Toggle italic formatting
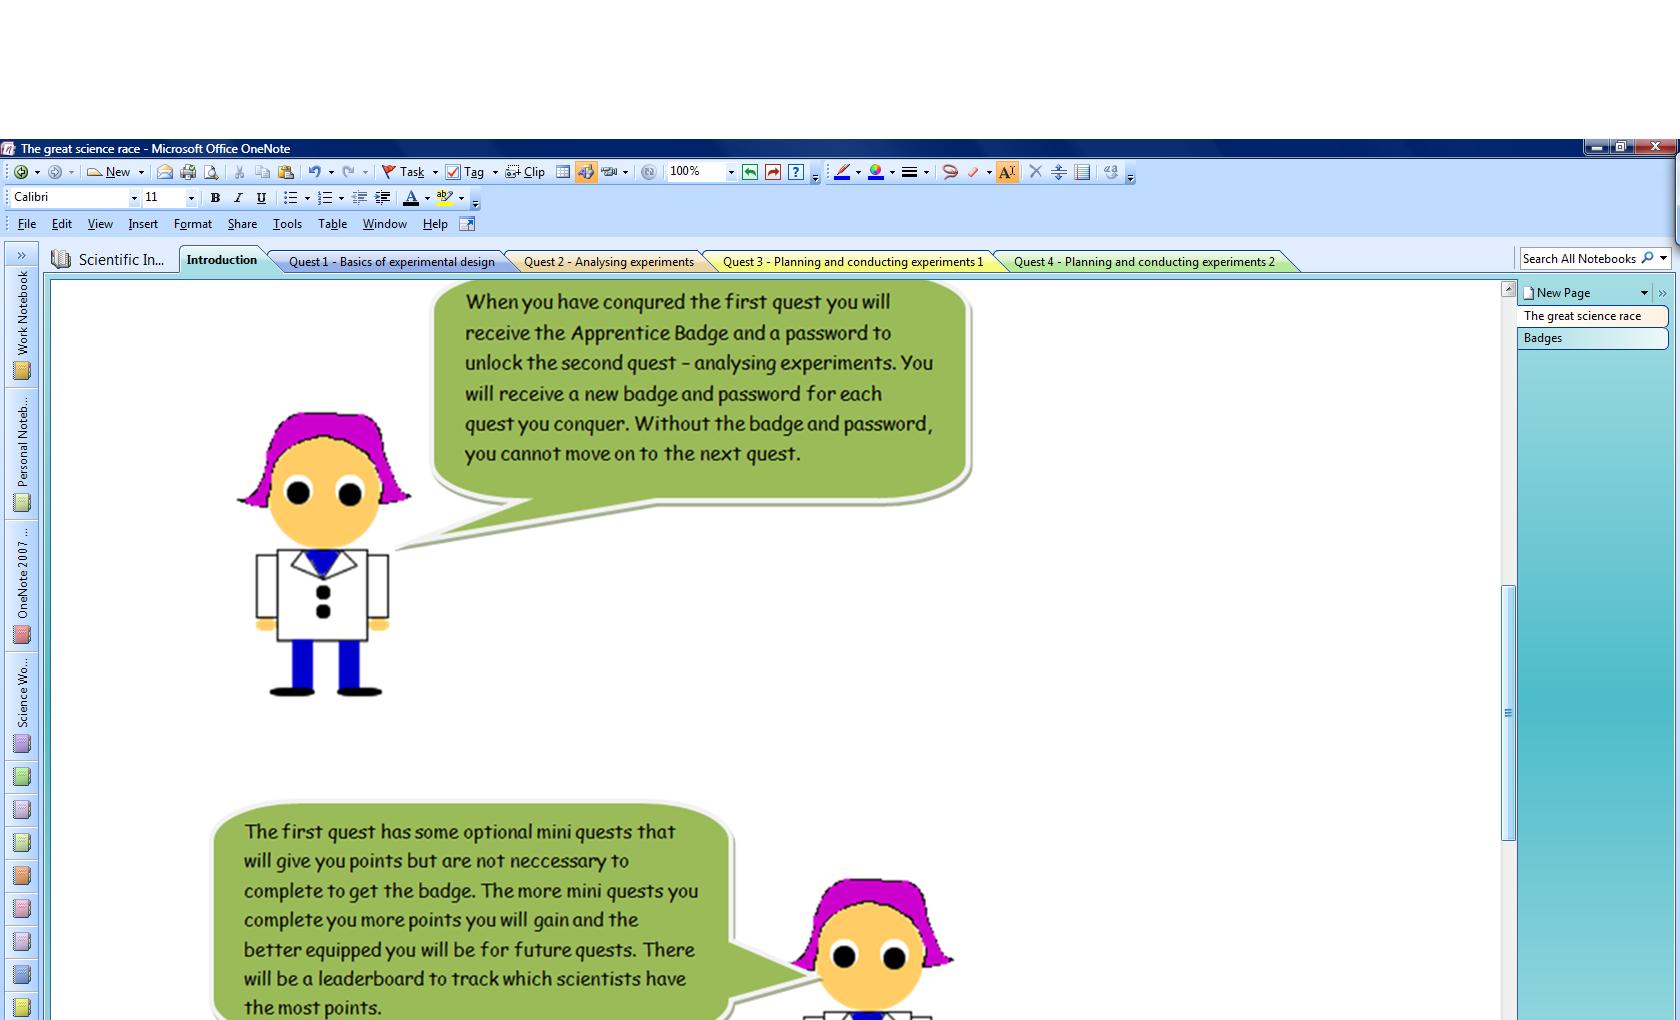Screen dimensions: 1680x1020 (238, 198)
